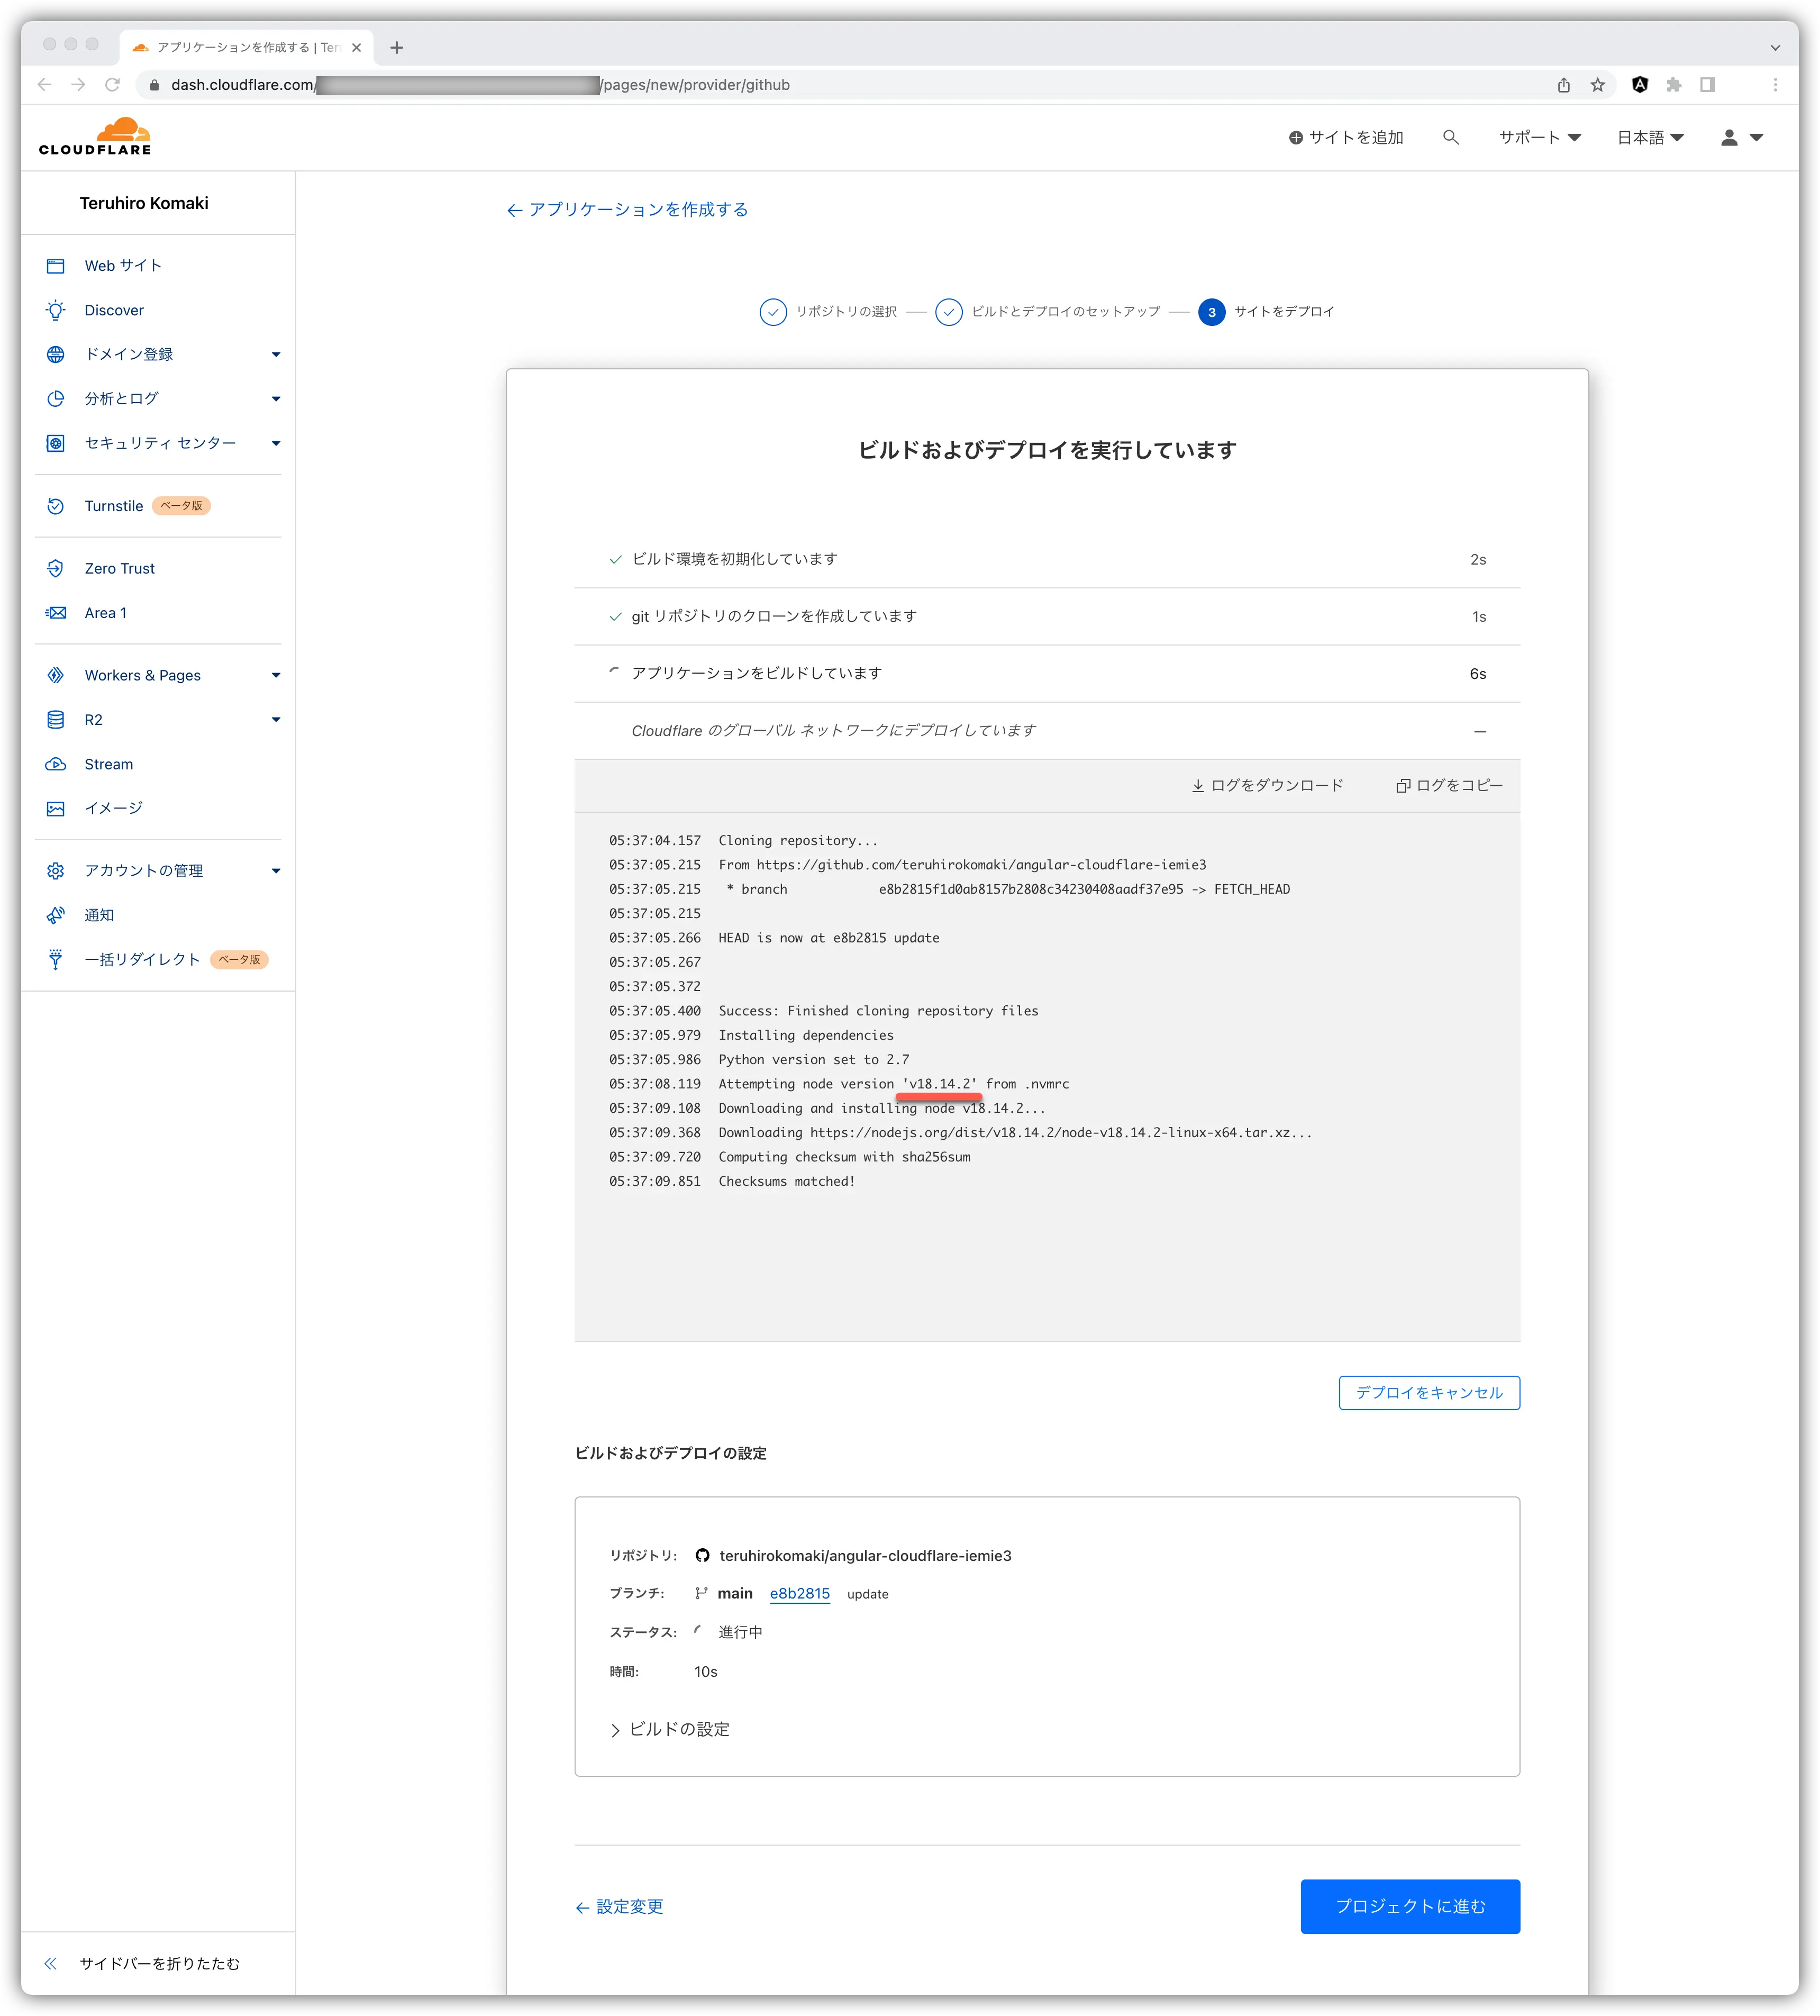The height and width of the screenshot is (2016, 1820).
Task: Open commit e8b2815 link
Action: (x=799, y=1593)
